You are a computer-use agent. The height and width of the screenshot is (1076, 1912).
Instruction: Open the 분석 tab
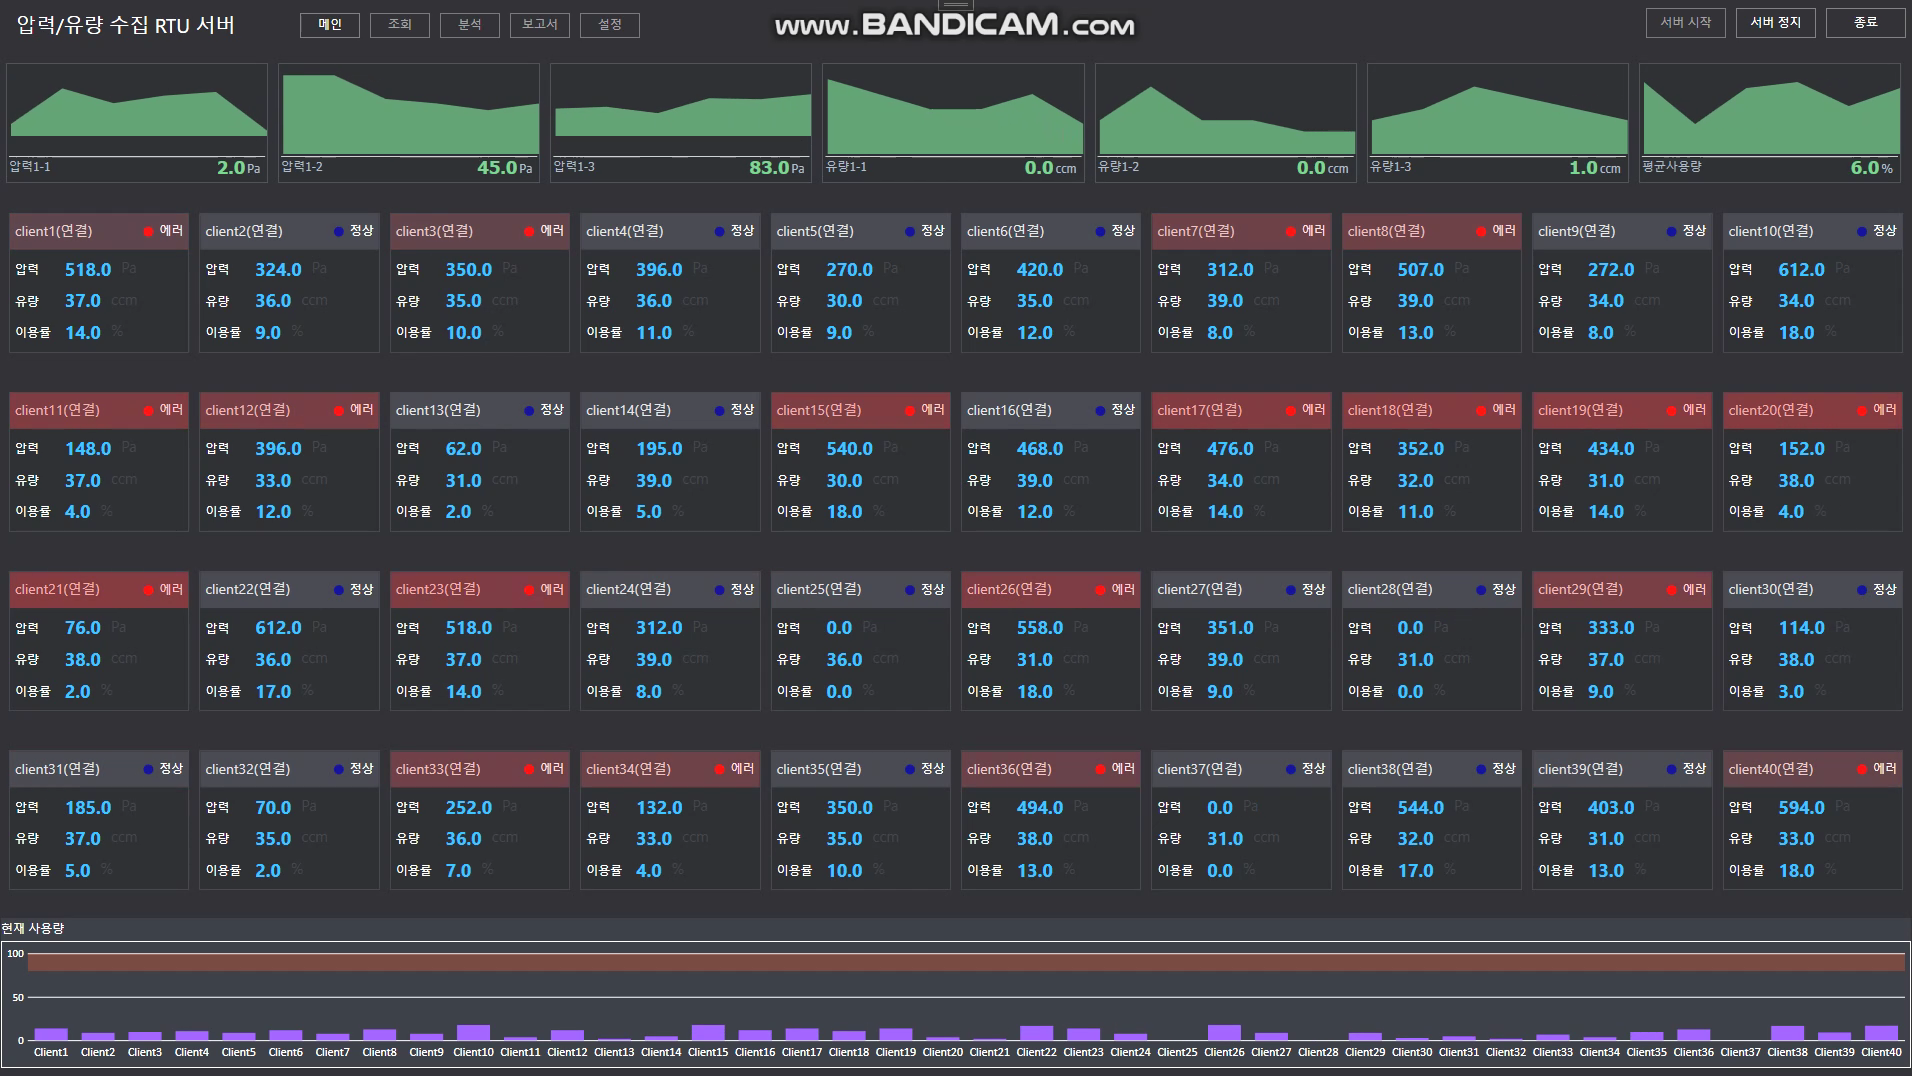point(470,25)
